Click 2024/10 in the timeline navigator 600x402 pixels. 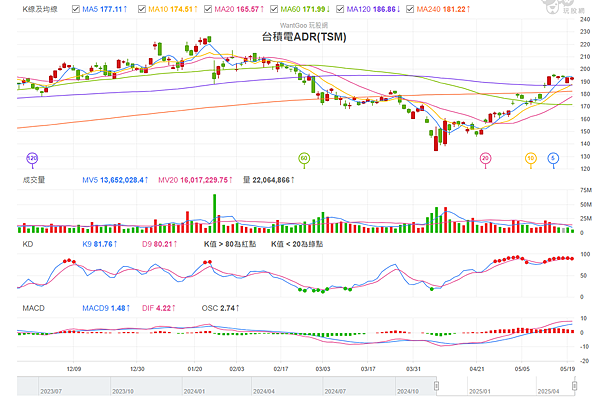[408, 391]
